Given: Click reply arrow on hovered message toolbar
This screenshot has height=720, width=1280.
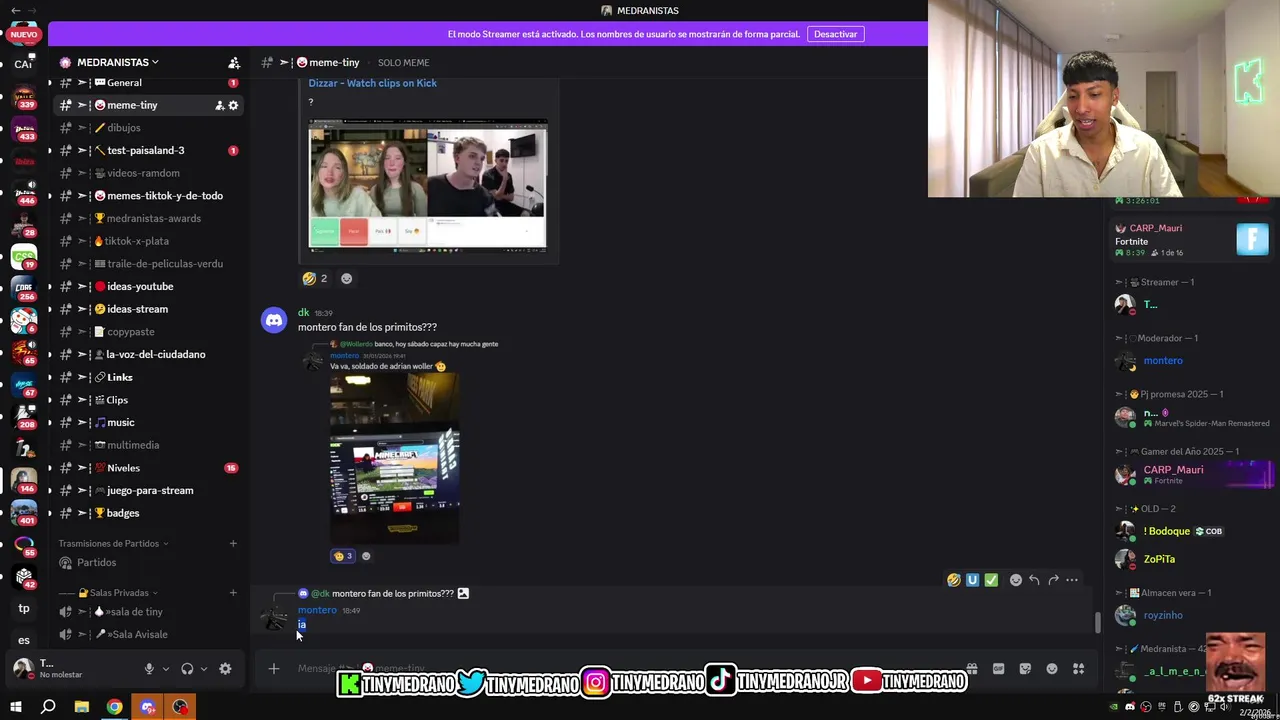Looking at the screenshot, I should [x=1034, y=580].
